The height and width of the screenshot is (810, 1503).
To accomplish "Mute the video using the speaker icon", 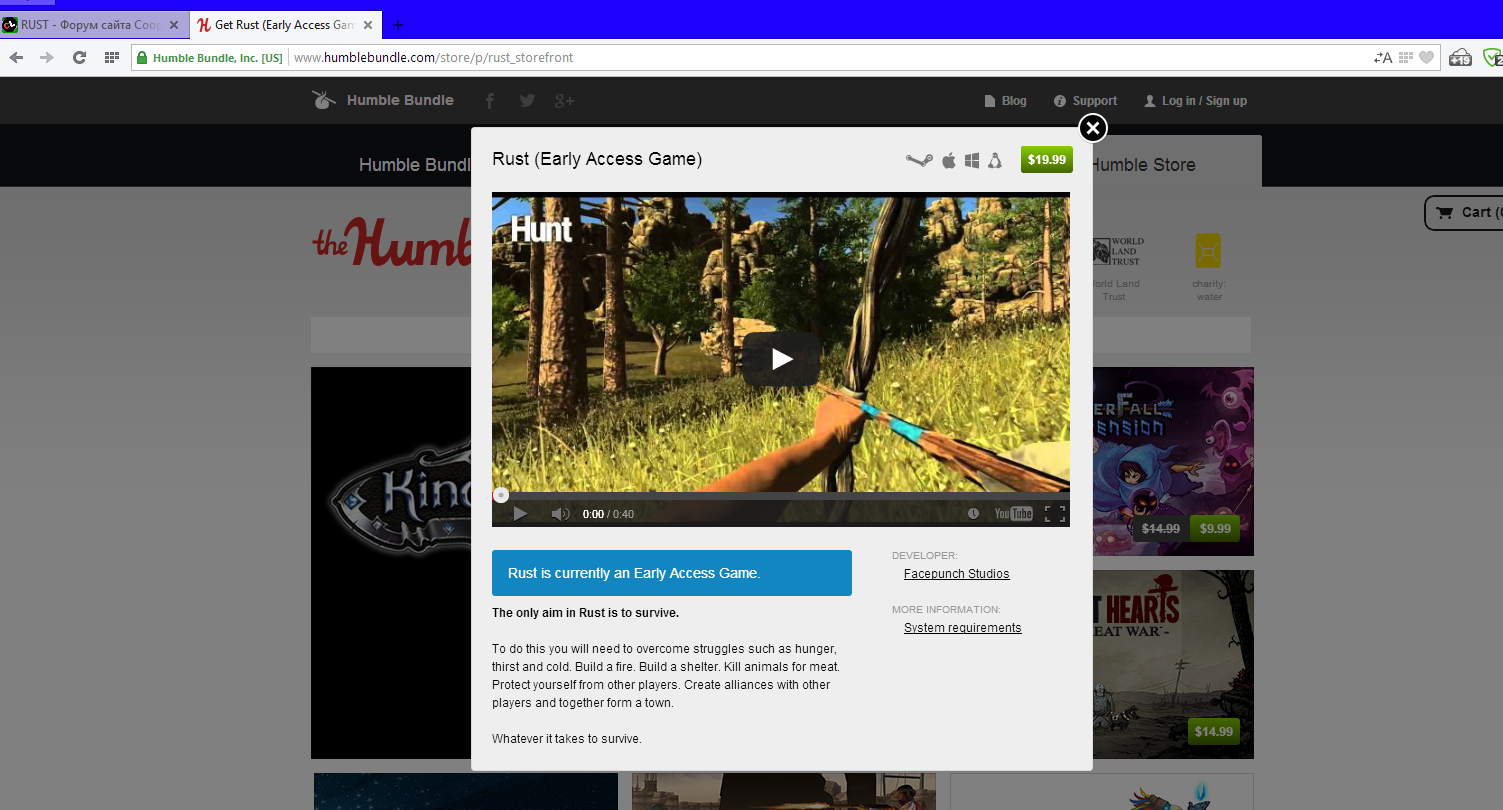I will click(560, 514).
